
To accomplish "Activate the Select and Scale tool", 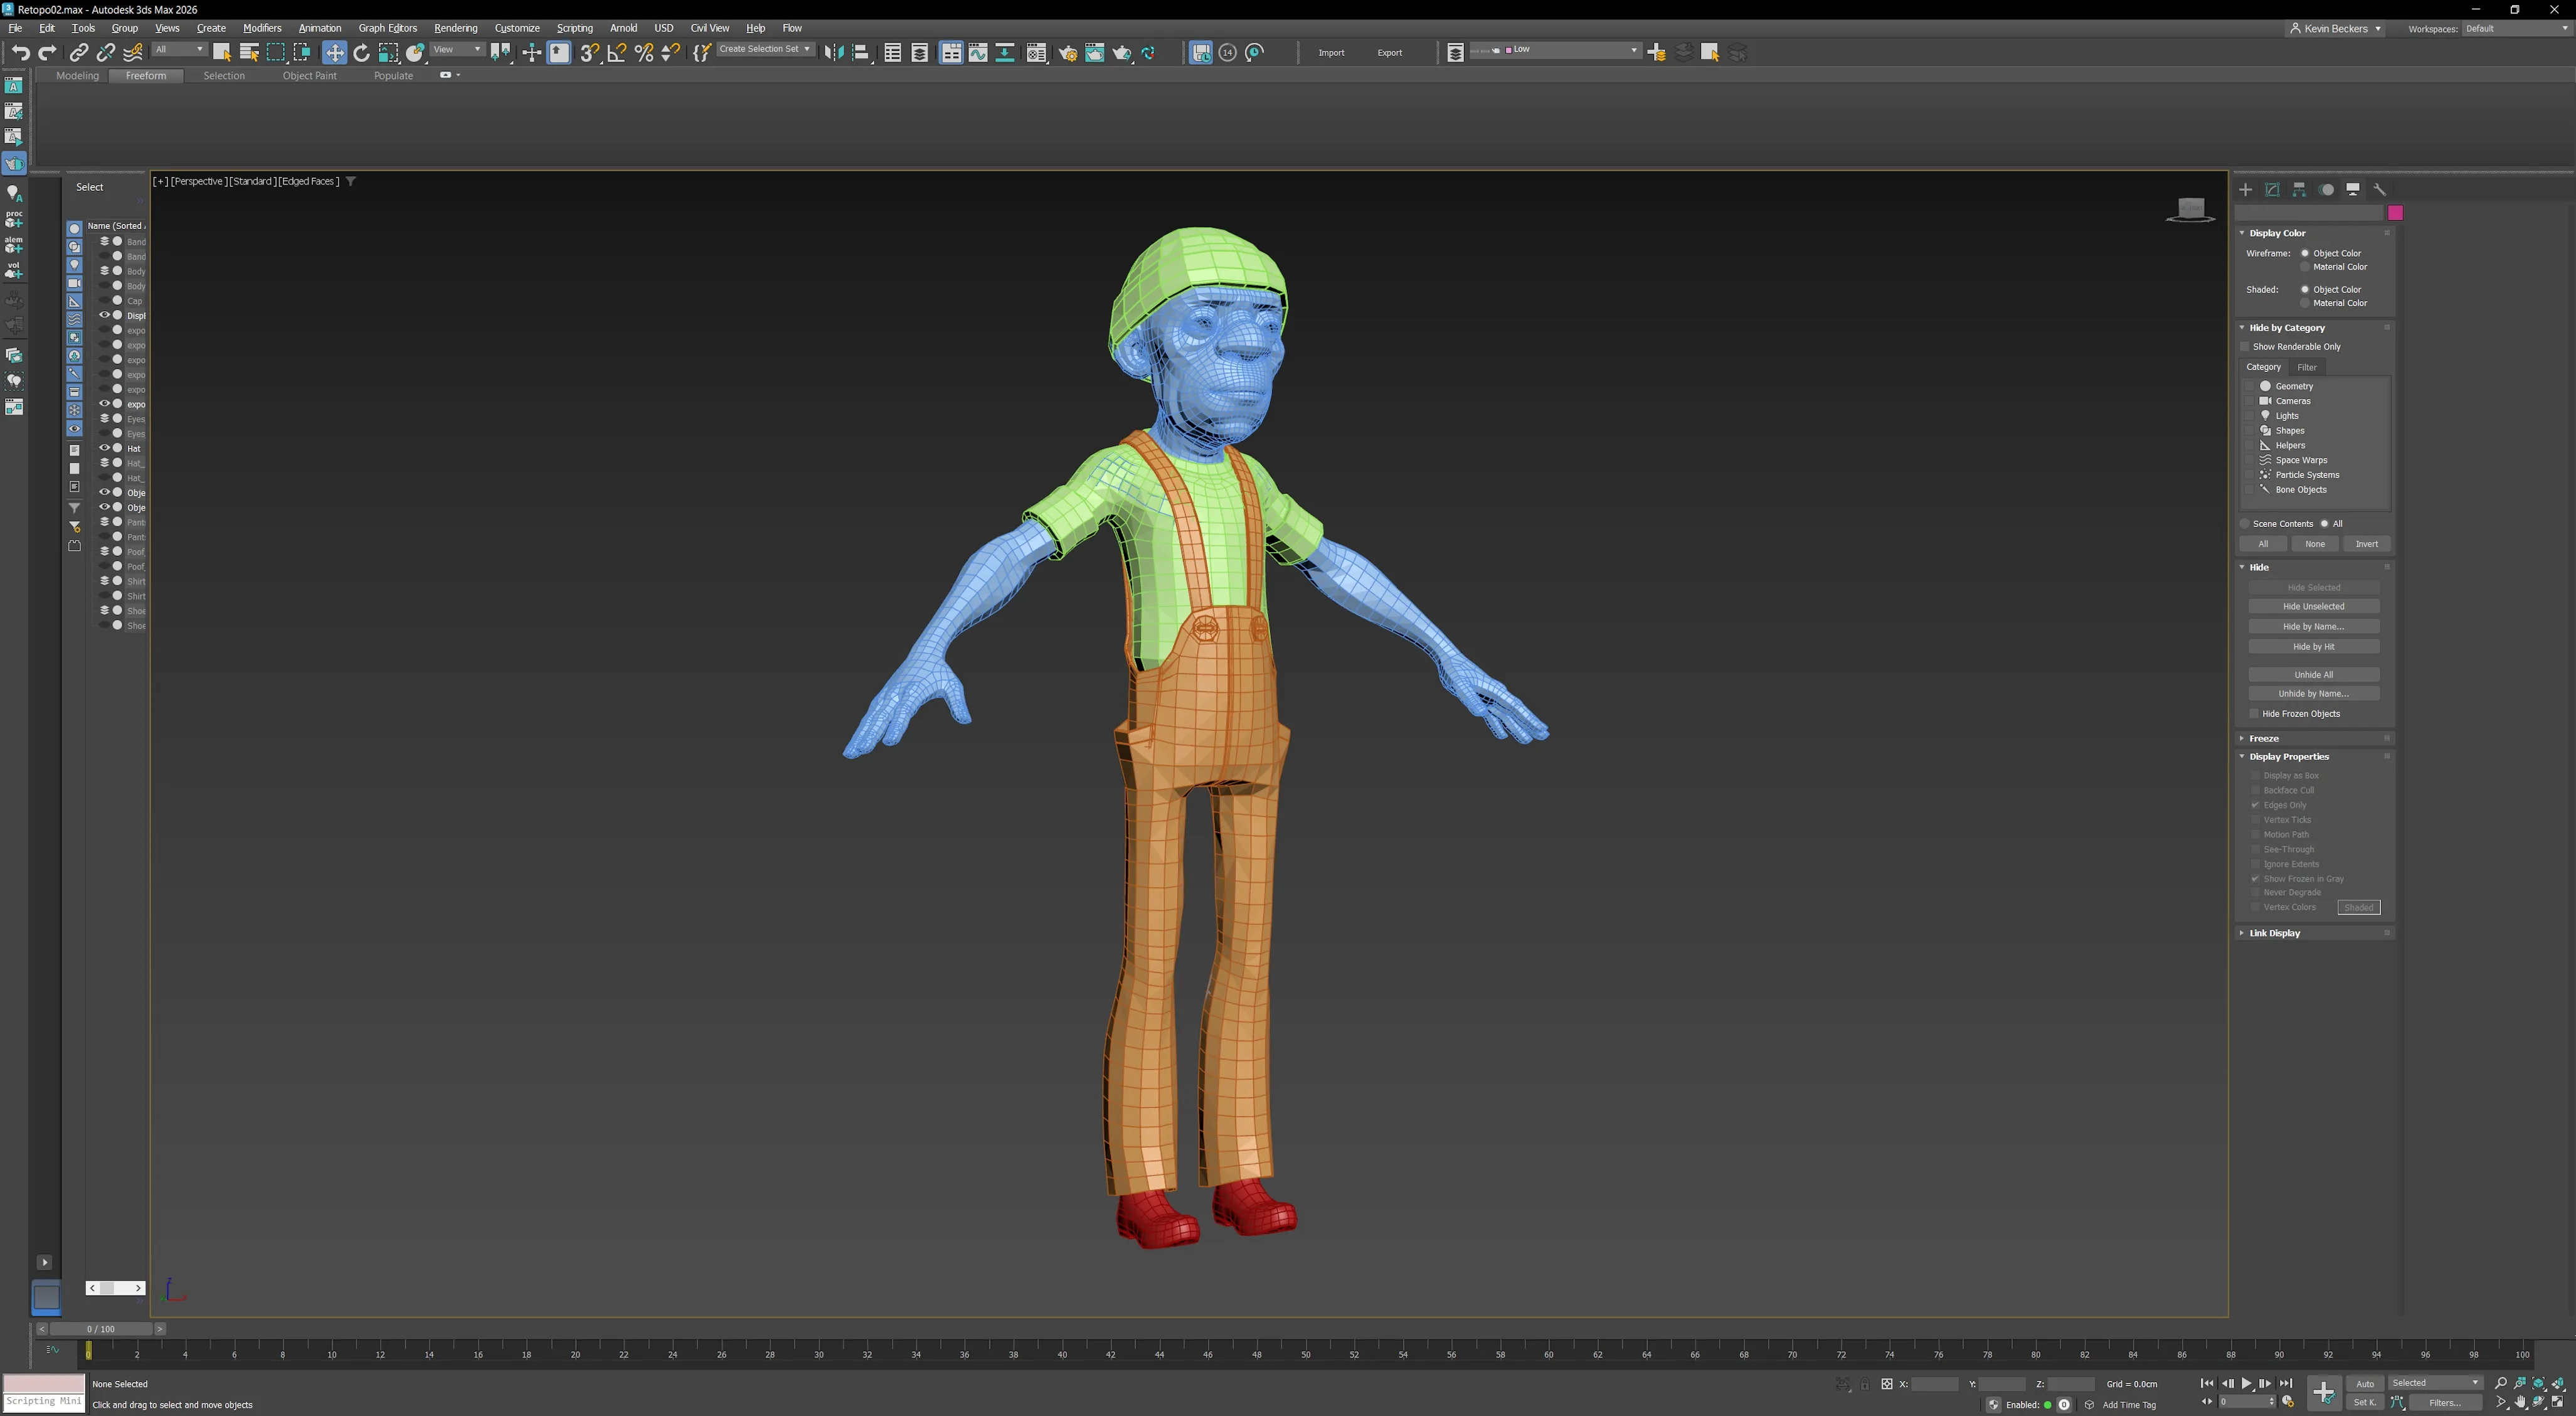I will pos(388,52).
